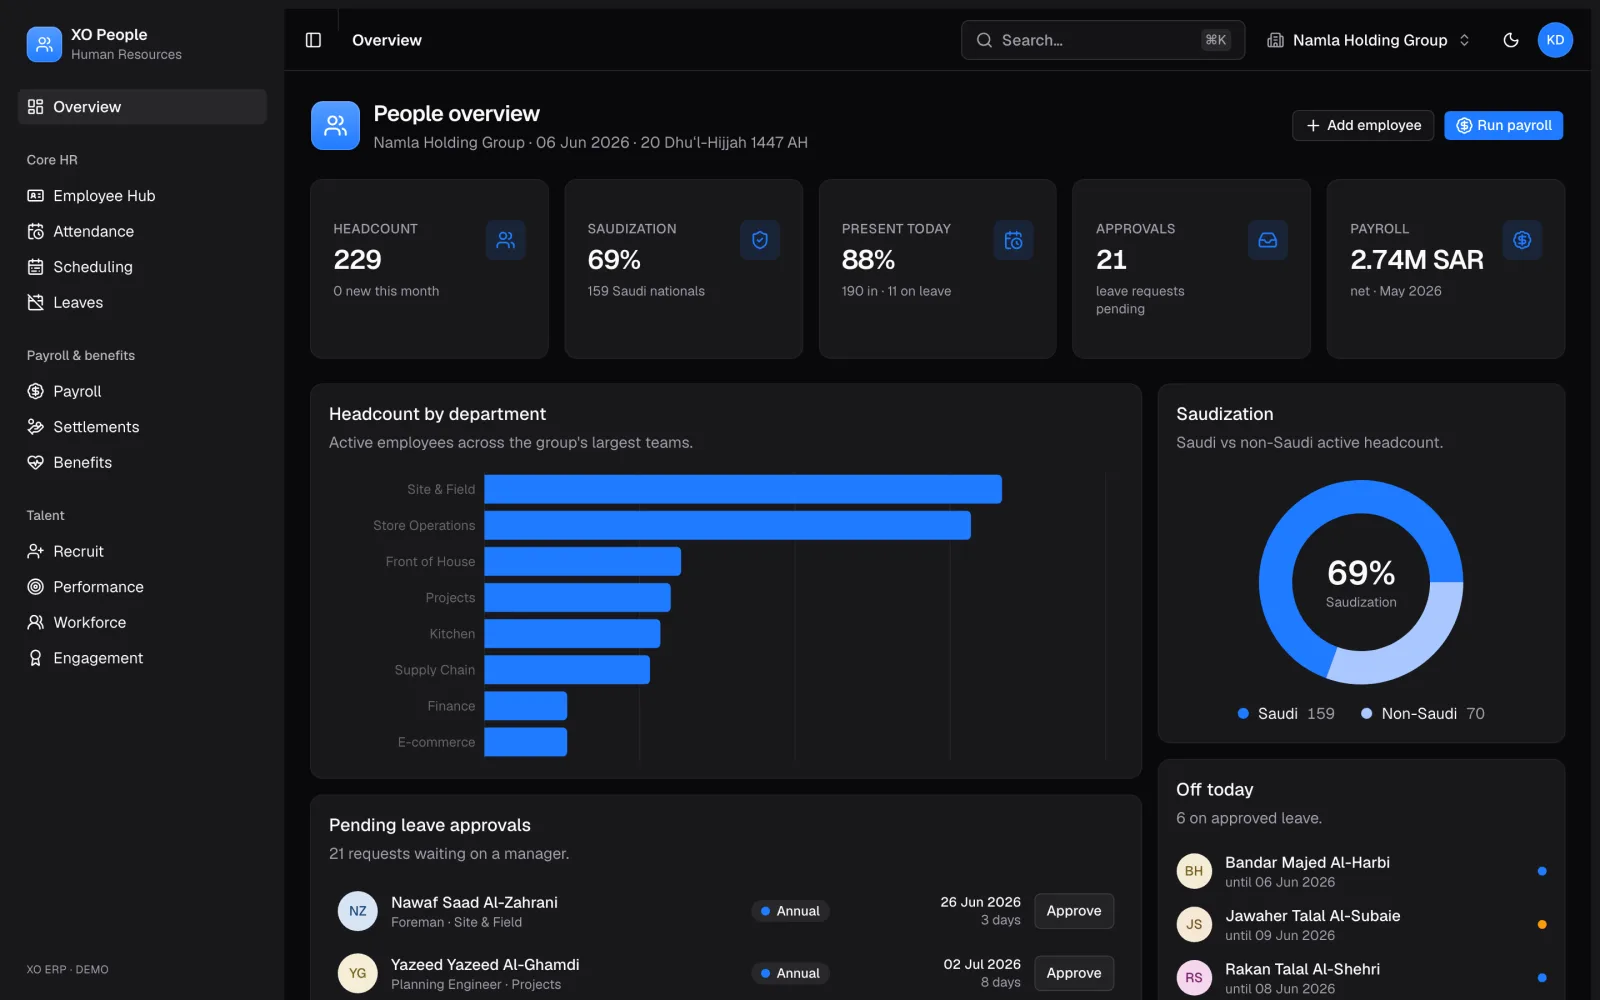Image resolution: width=1600 pixels, height=1000 pixels.
Task: Click the Leaves calendar icon
Action: (36, 302)
